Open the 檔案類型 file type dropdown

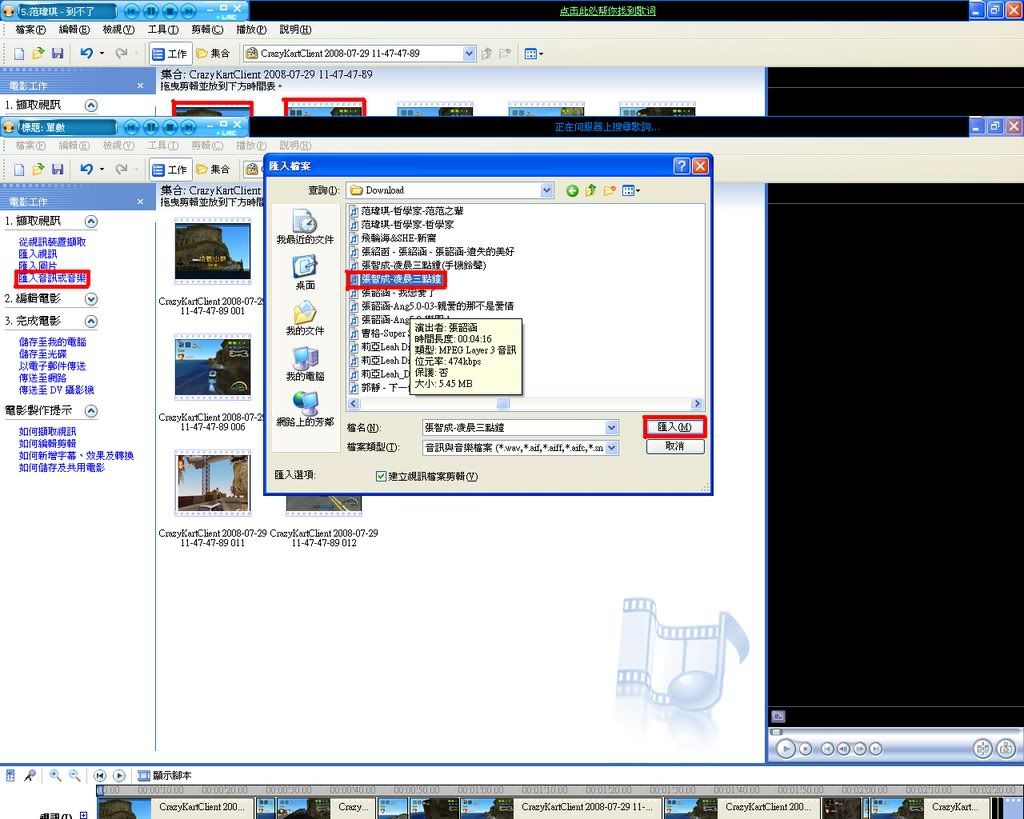(612, 448)
